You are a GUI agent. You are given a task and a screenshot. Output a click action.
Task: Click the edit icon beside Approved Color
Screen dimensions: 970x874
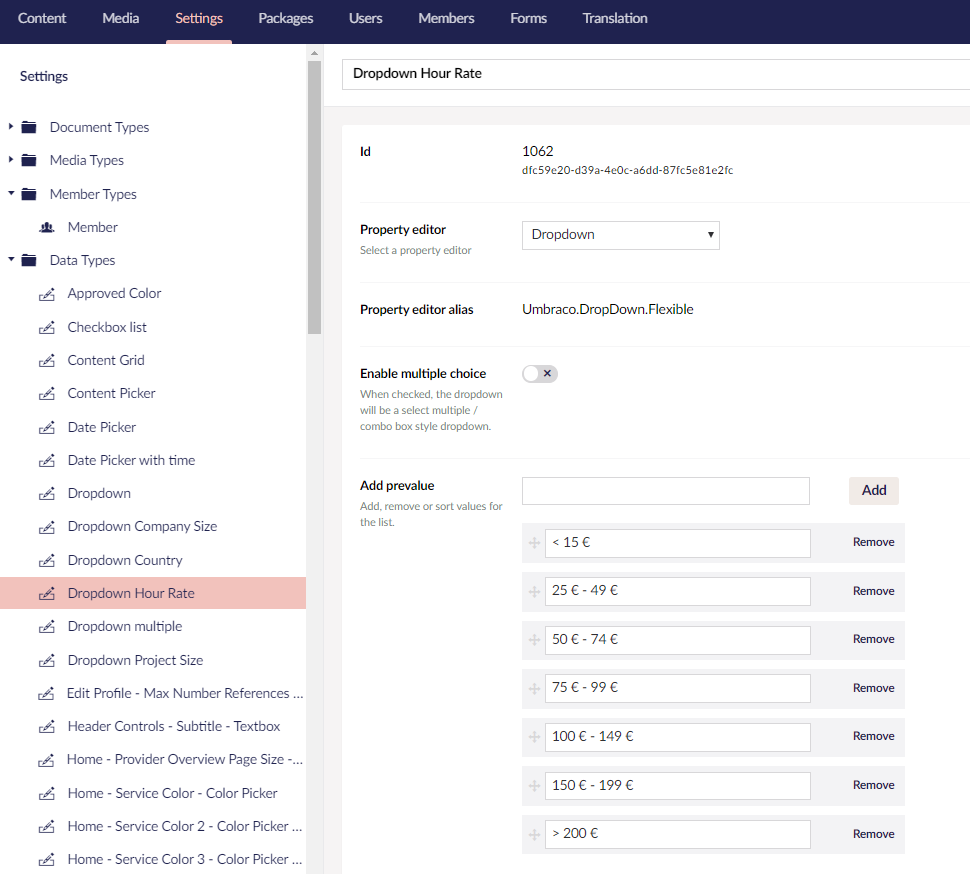pyautogui.click(x=46, y=293)
